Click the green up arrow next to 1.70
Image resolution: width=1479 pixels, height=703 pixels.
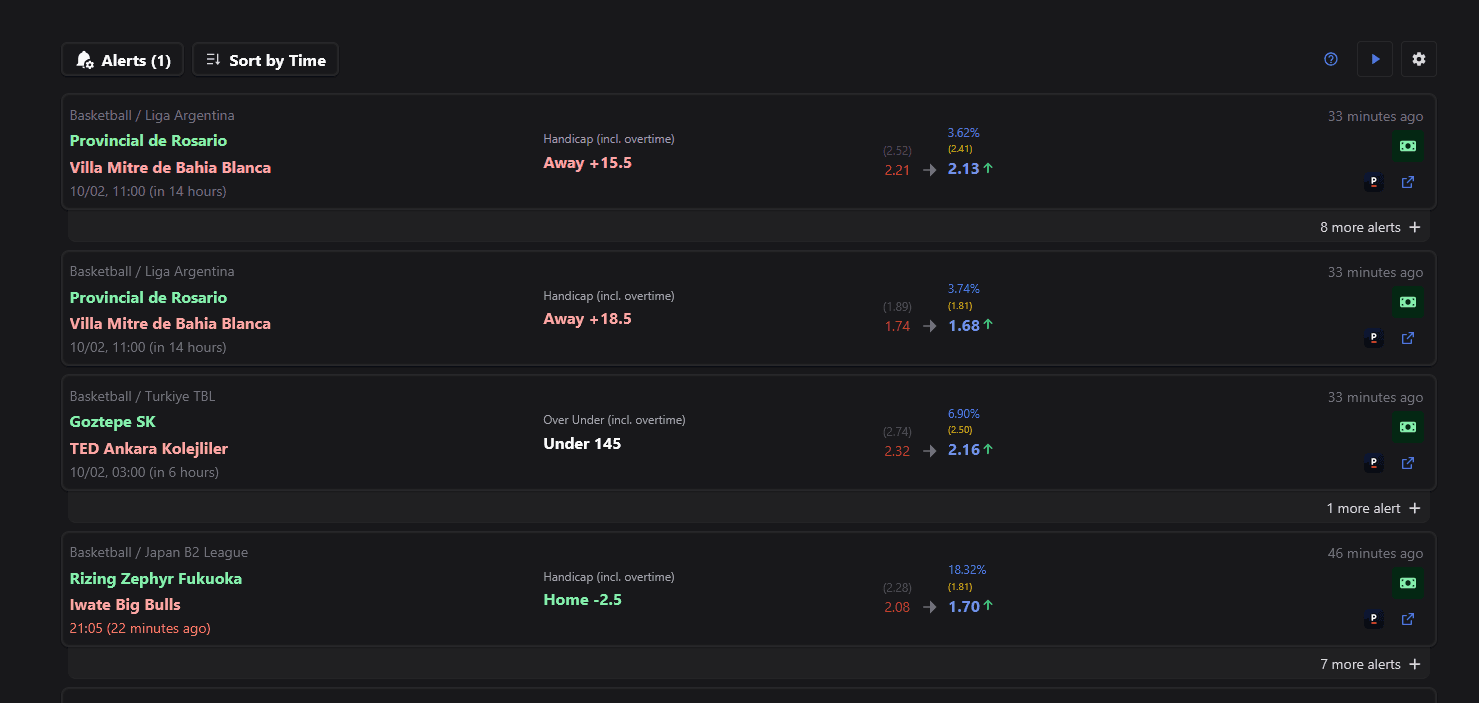pos(990,605)
